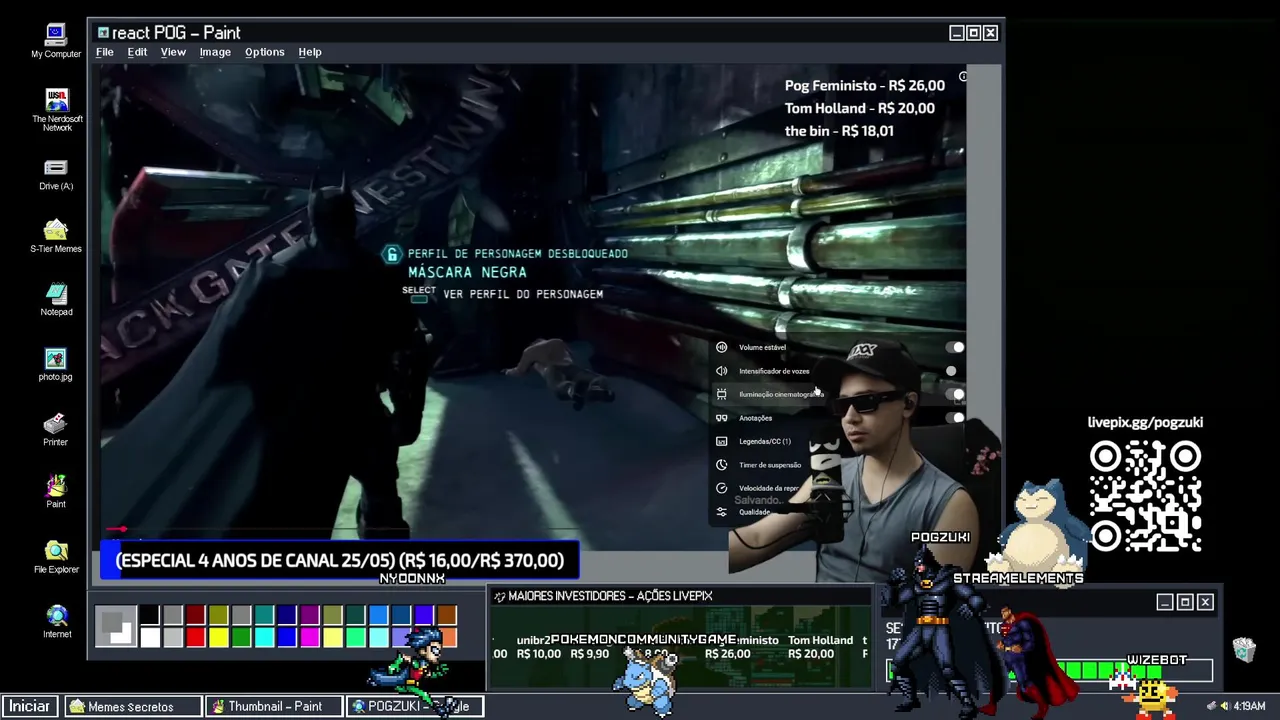The image size is (1280, 720).
Task: Toggle the Iluminação cinematográfica switch
Action: click(955, 394)
